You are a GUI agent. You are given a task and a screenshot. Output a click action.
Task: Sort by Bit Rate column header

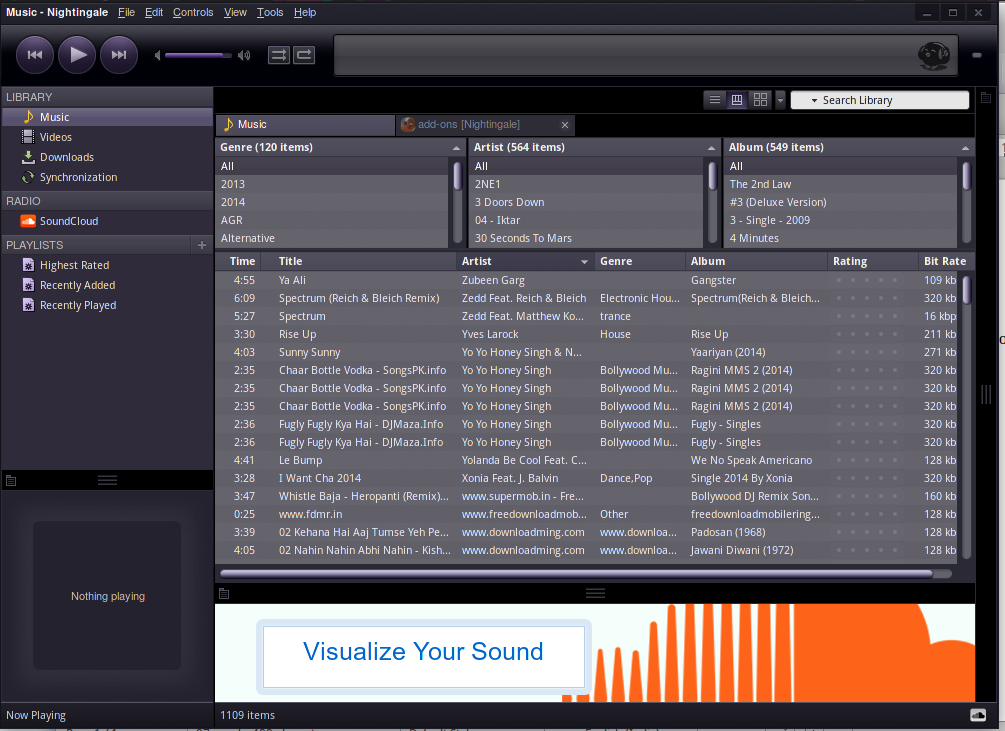945,261
